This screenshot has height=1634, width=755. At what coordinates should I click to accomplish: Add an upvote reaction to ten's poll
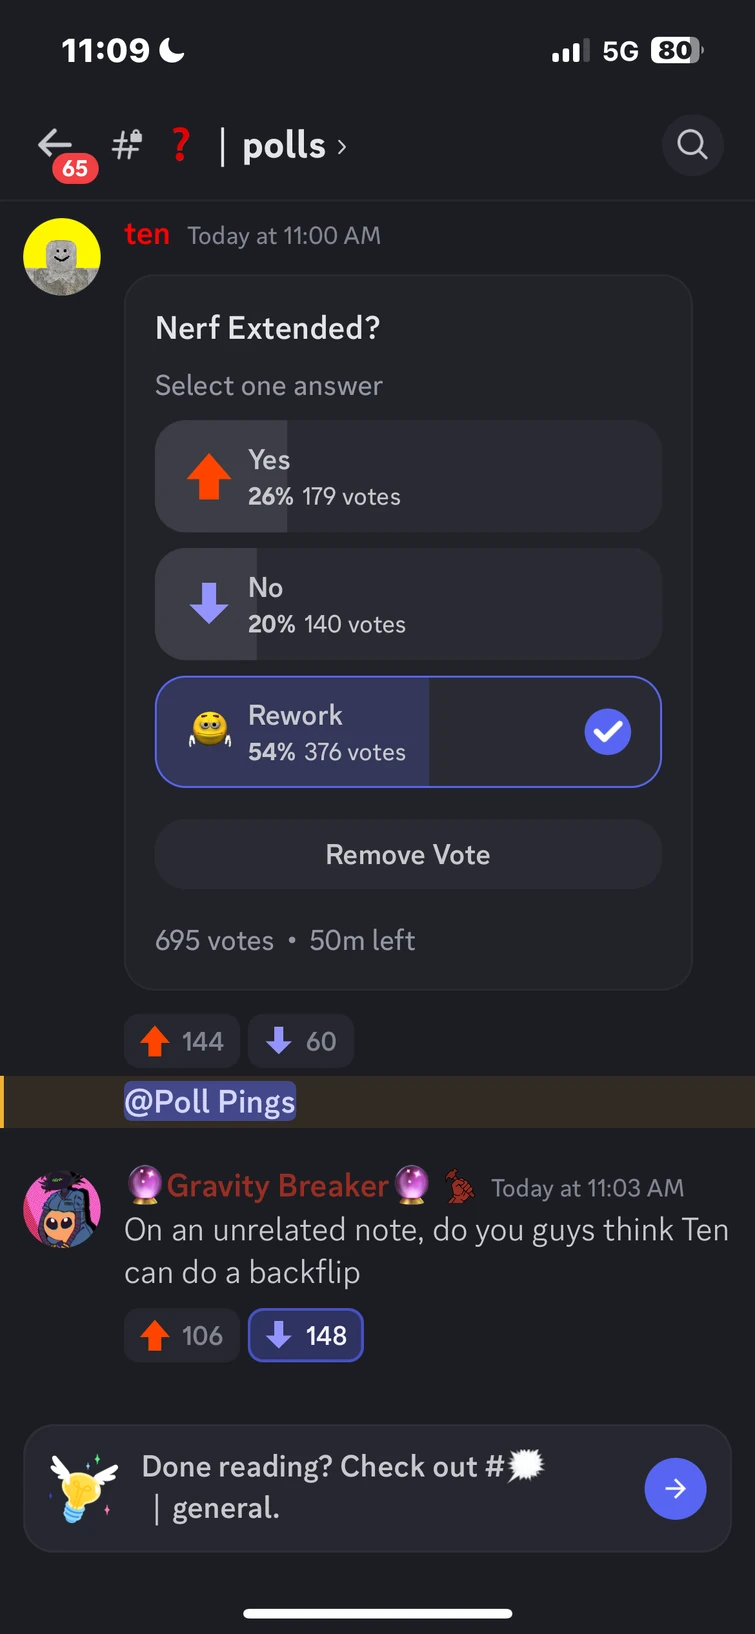tap(181, 1041)
